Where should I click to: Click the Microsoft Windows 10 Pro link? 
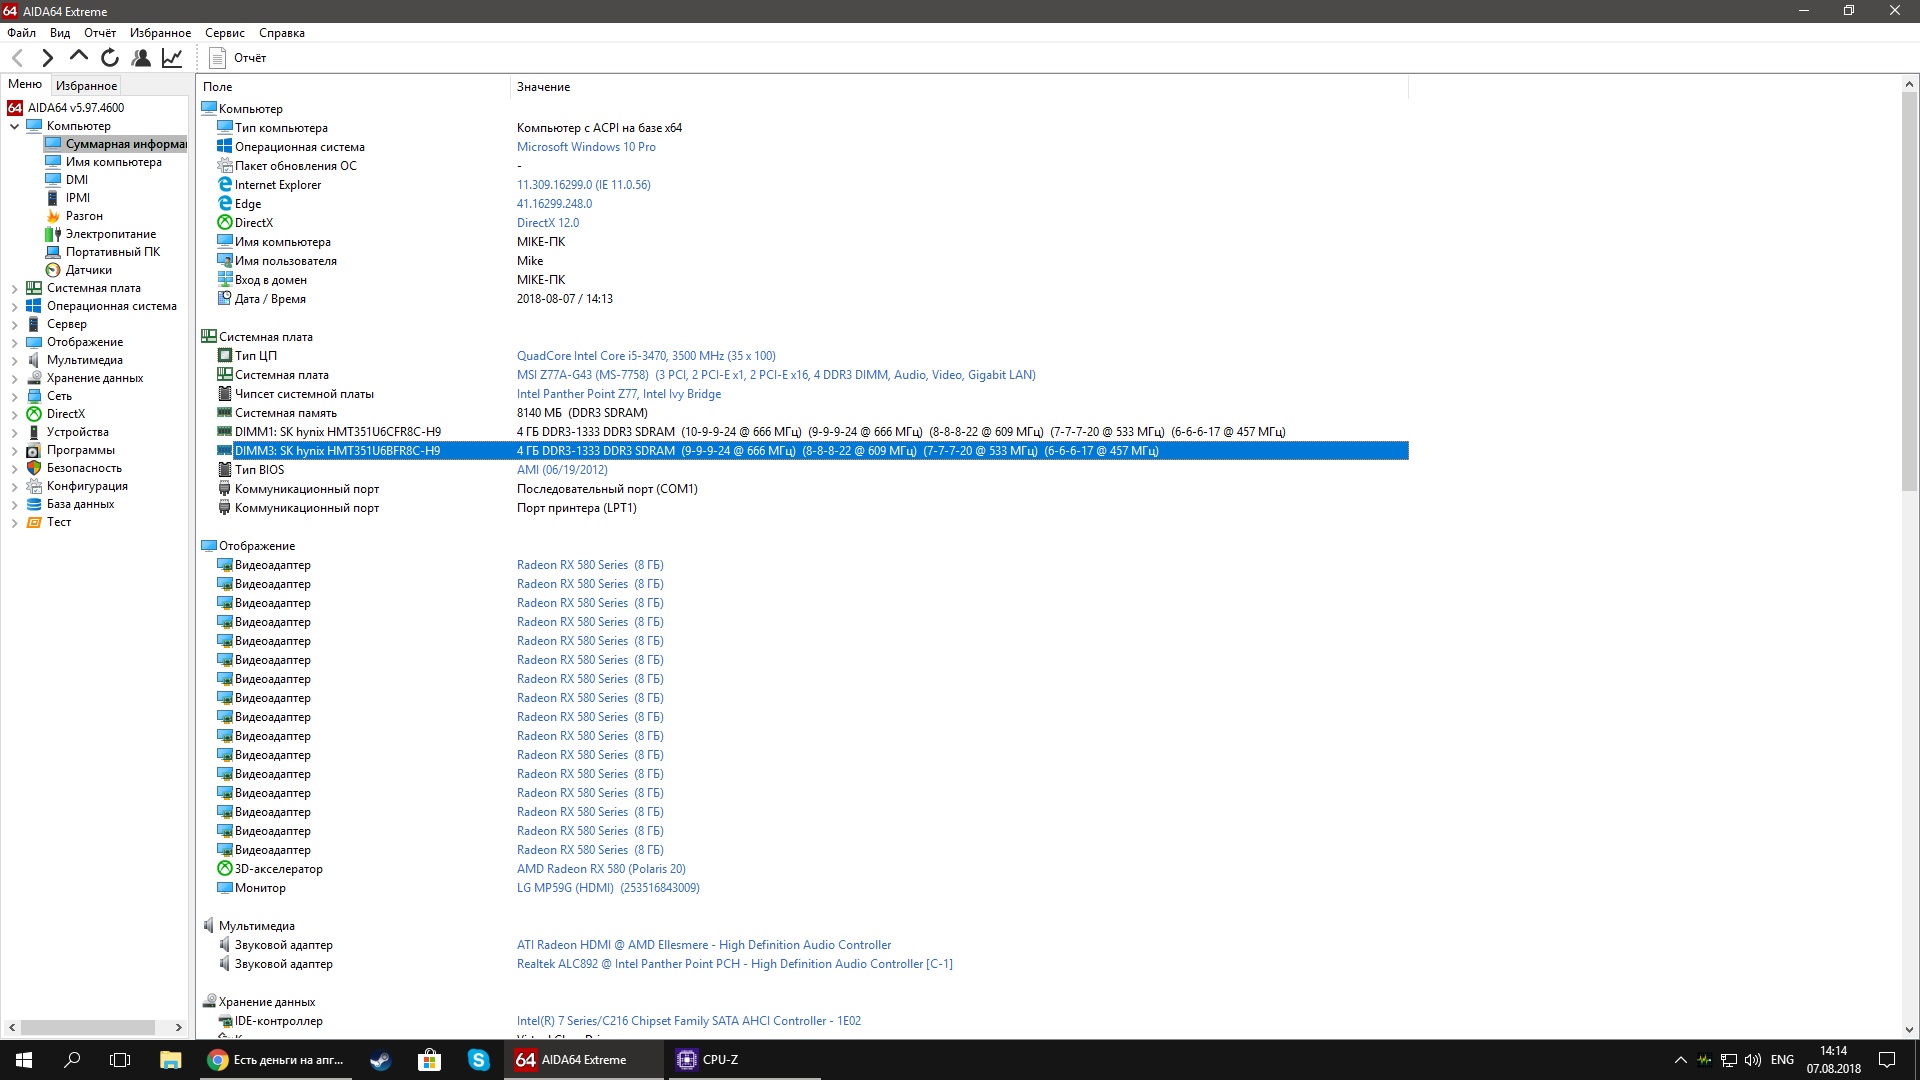(x=586, y=147)
